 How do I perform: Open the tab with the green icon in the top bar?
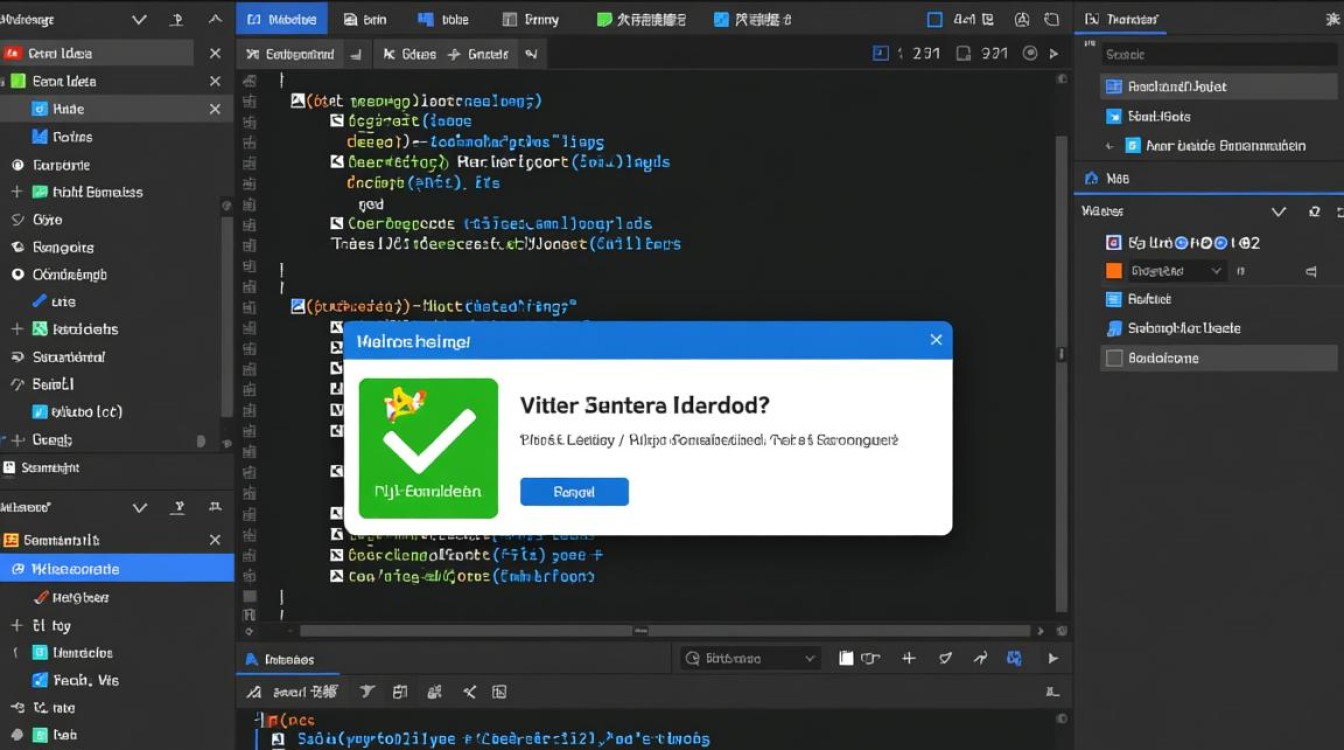641,19
